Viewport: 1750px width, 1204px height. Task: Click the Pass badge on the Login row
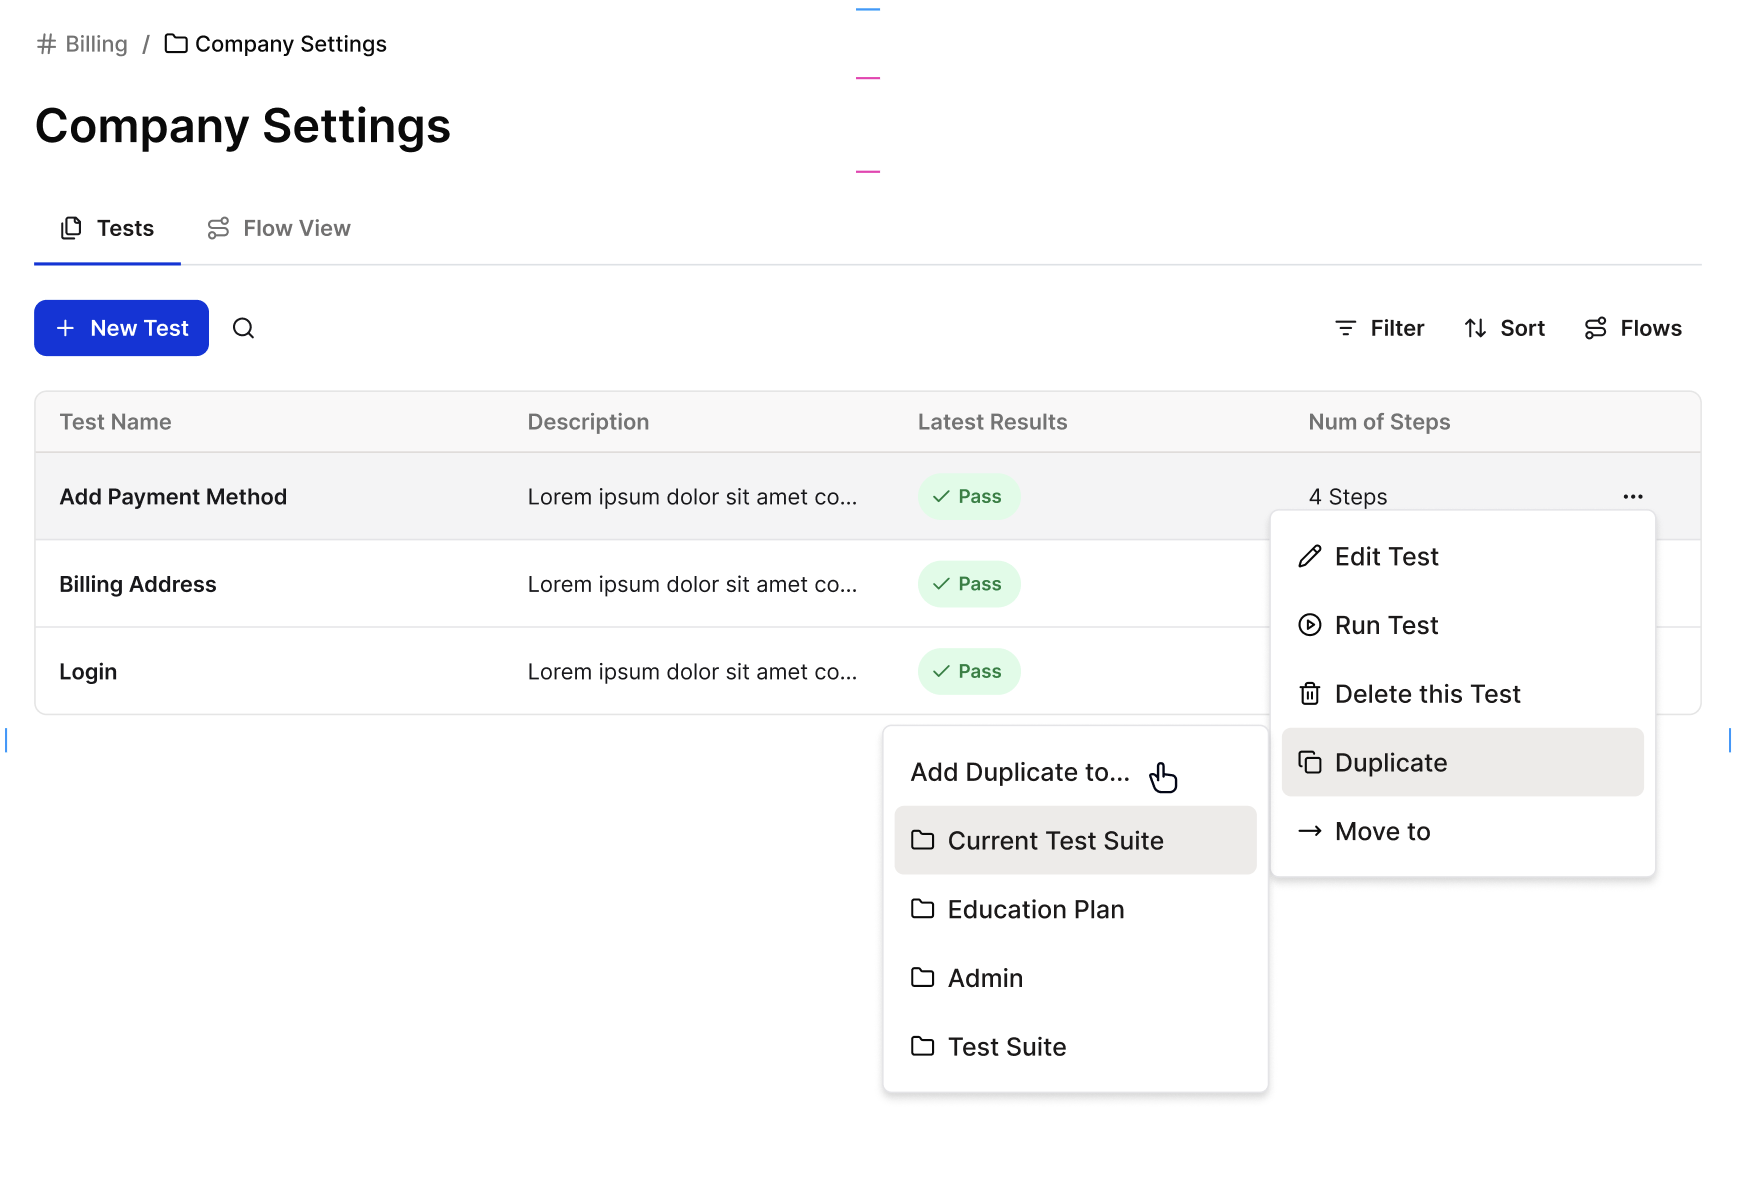[x=968, y=671]
